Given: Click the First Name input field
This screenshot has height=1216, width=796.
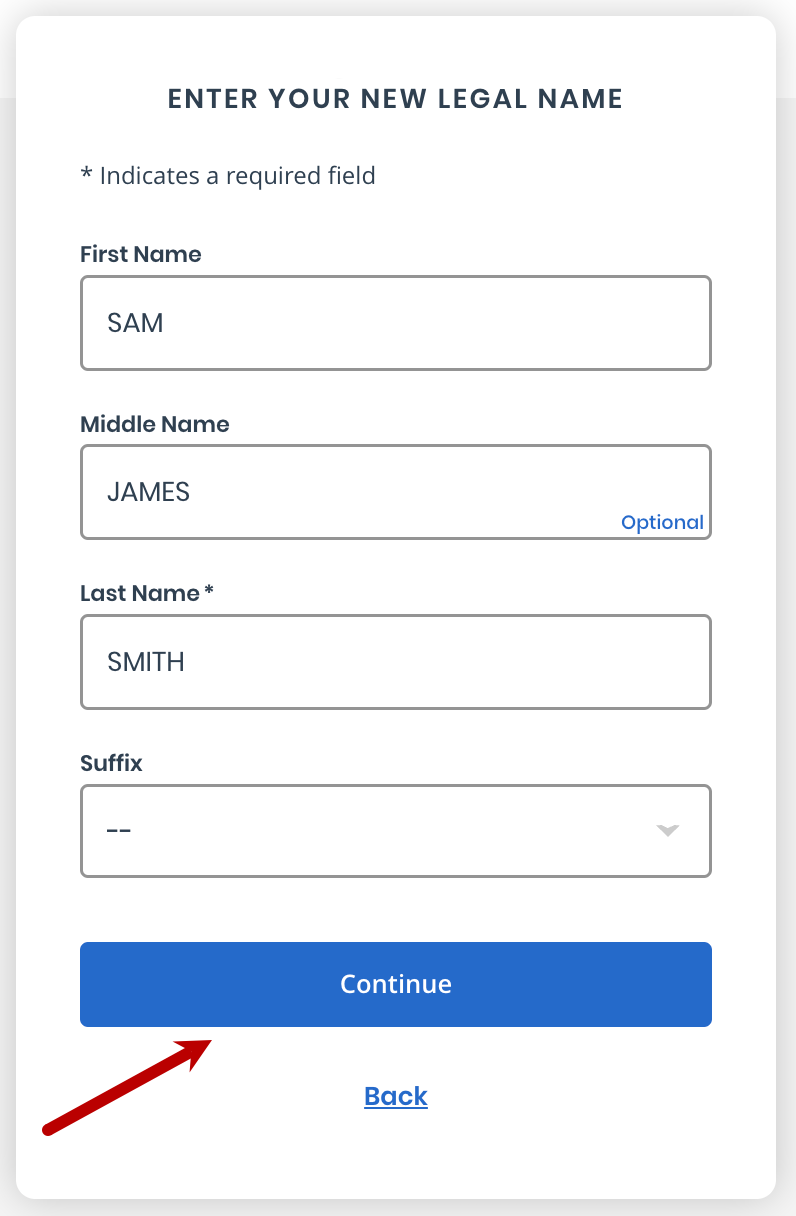Looking at the screenshot, I should click(395, 323).
